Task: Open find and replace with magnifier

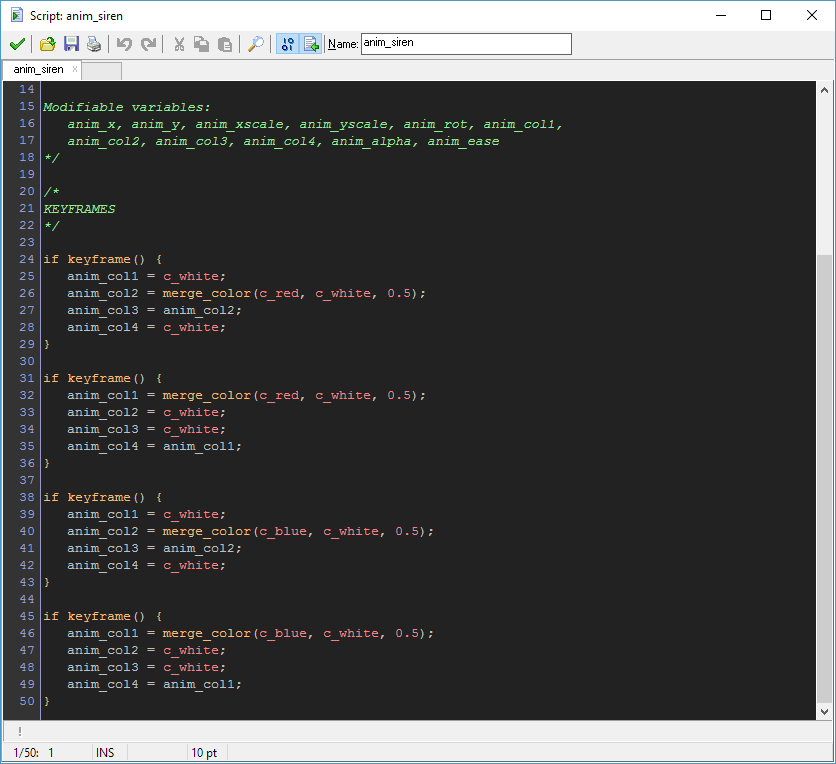Action: [x=256, y=44]
